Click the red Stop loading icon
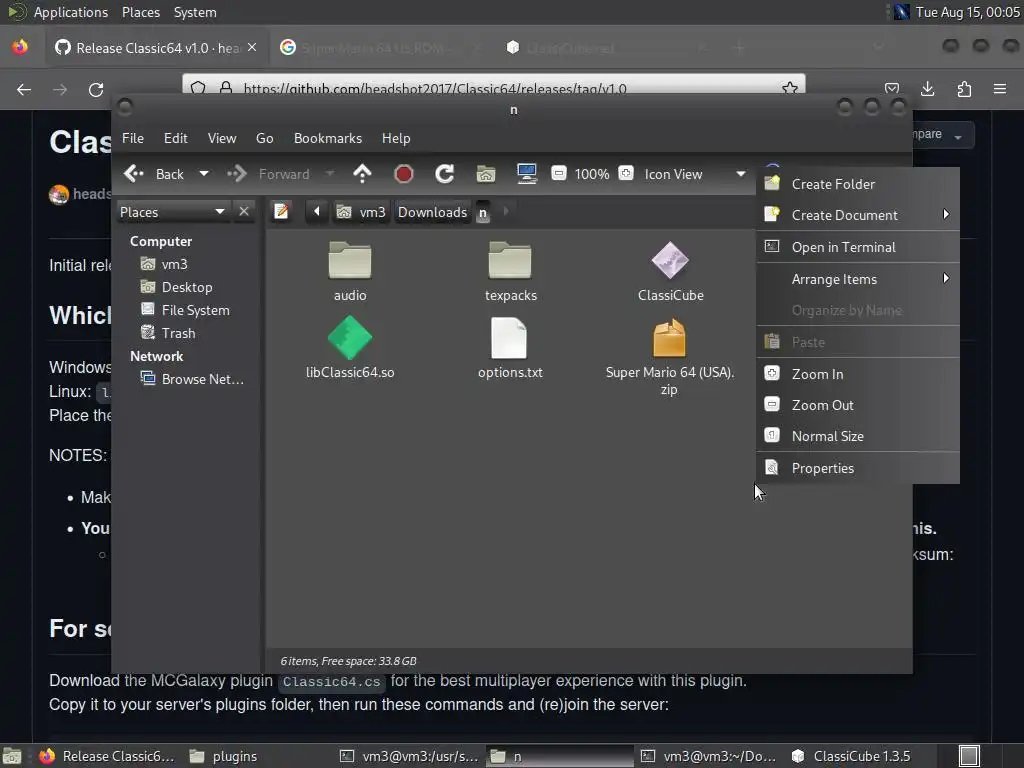Viewport: 1024px width, 768px height. click(404, 174)
